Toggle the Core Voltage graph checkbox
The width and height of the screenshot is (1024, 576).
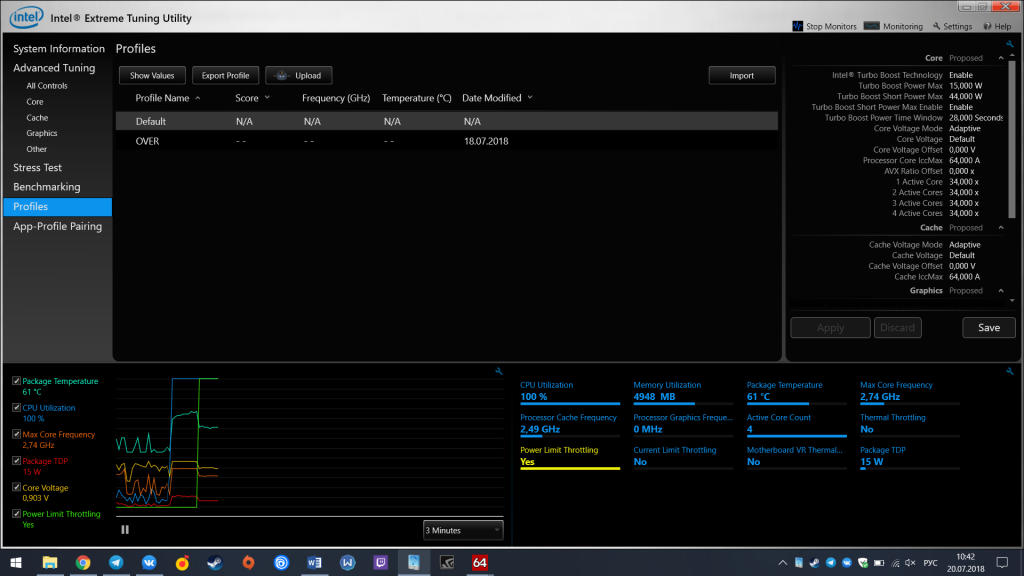(16, 487)
